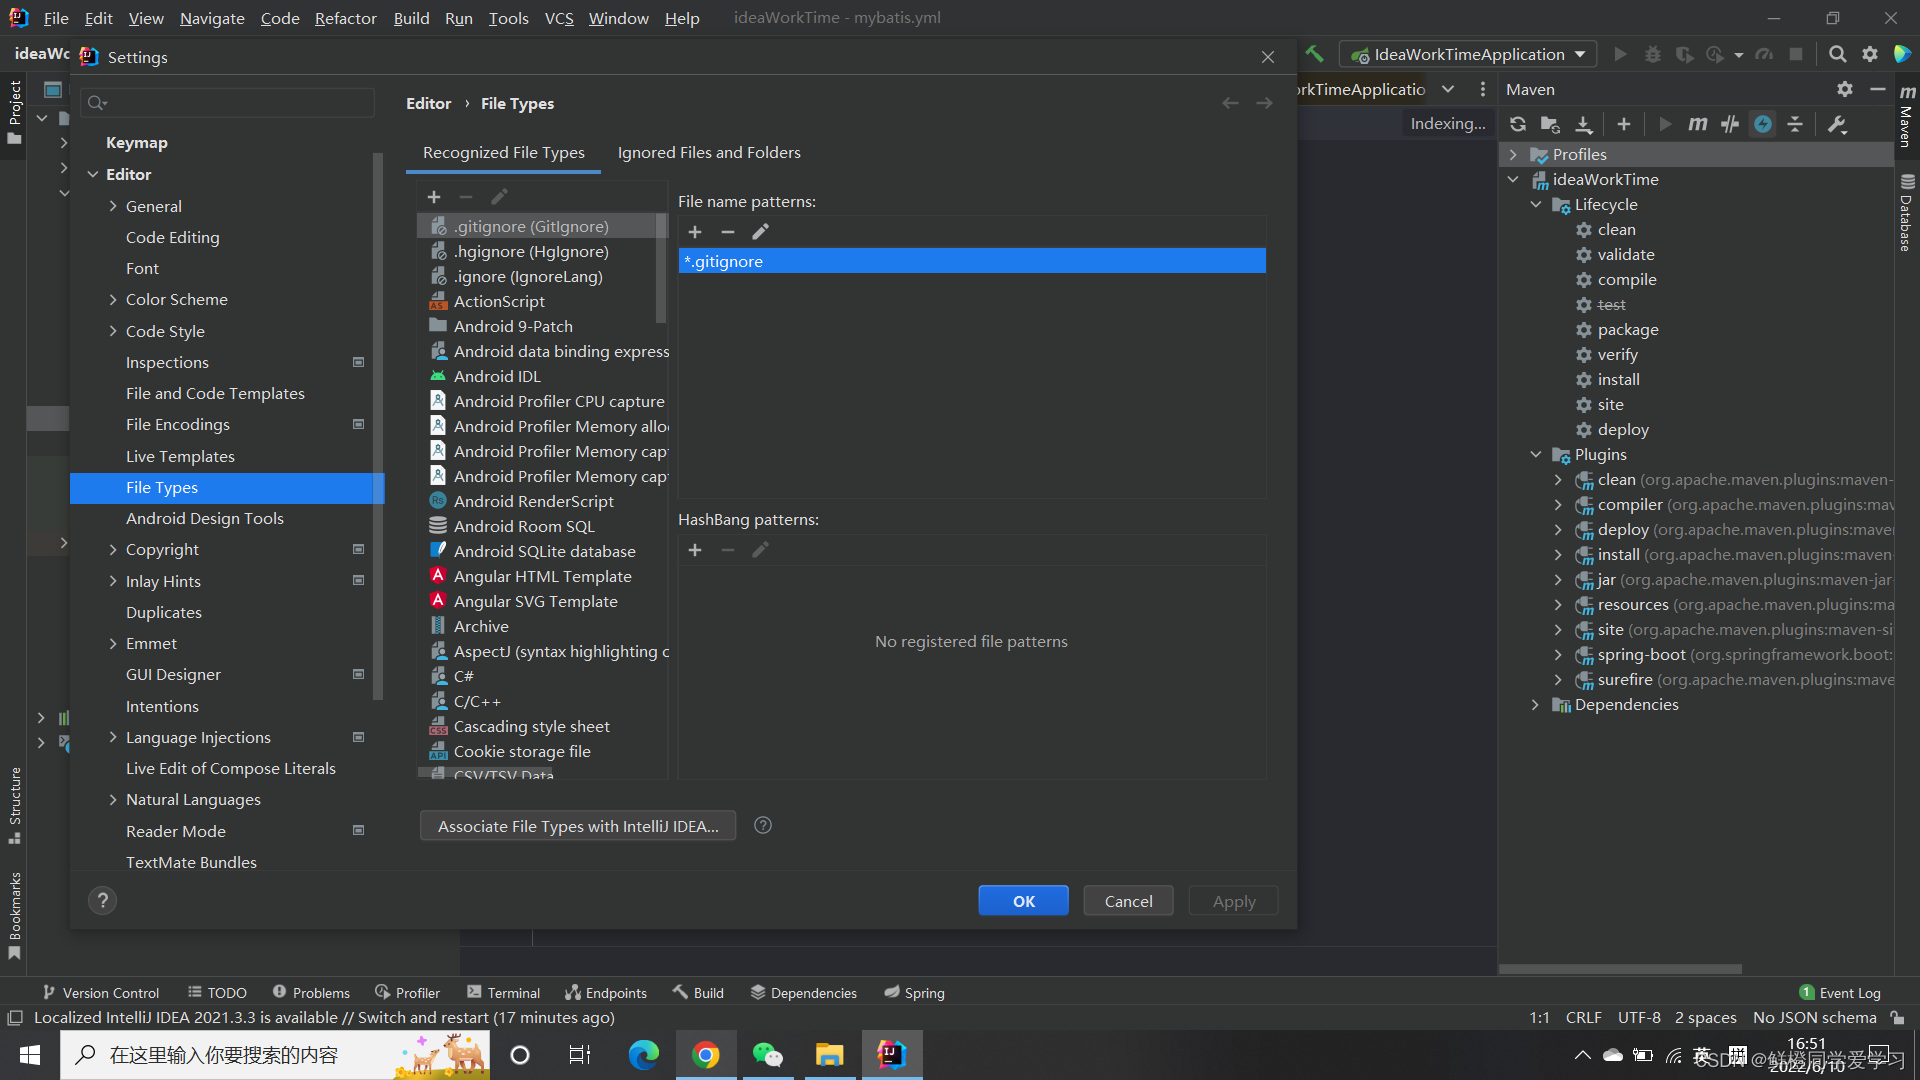1920x1080 pixels.
Task: Click the remove pattern icon in File name patterns
Action: pos(728,232)
